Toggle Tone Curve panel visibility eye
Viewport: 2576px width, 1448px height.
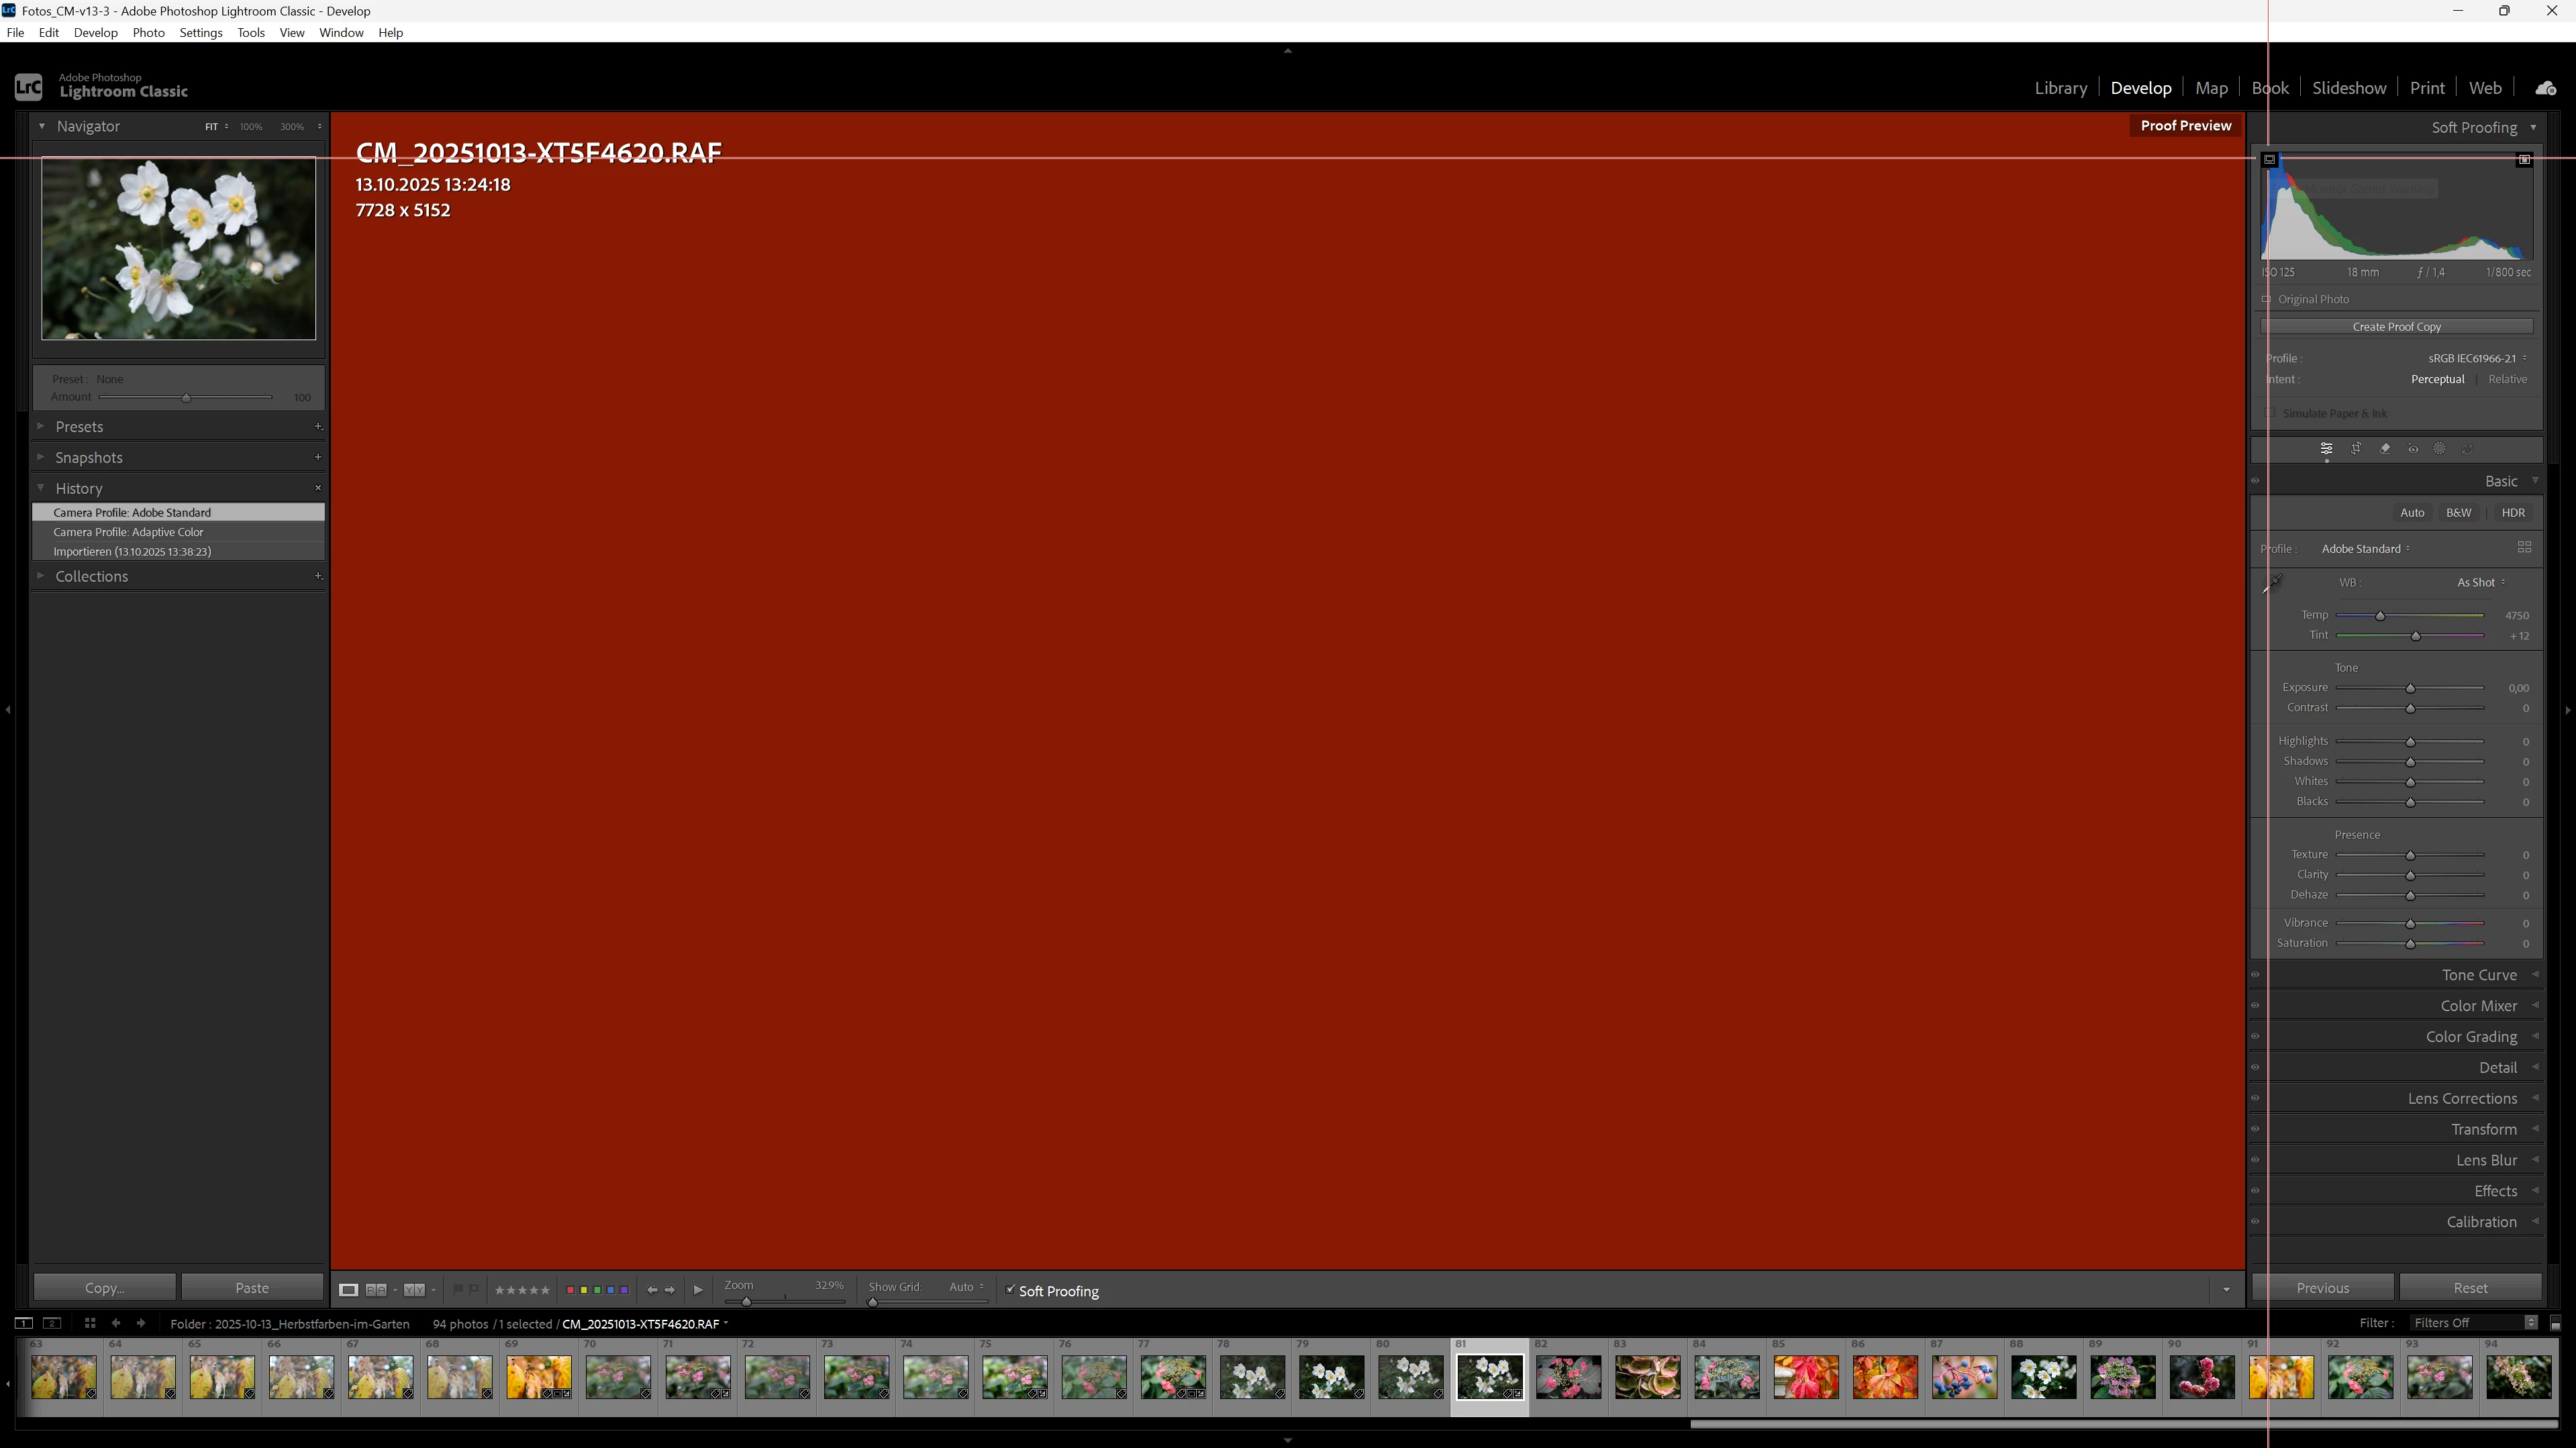pos(2255,975)
